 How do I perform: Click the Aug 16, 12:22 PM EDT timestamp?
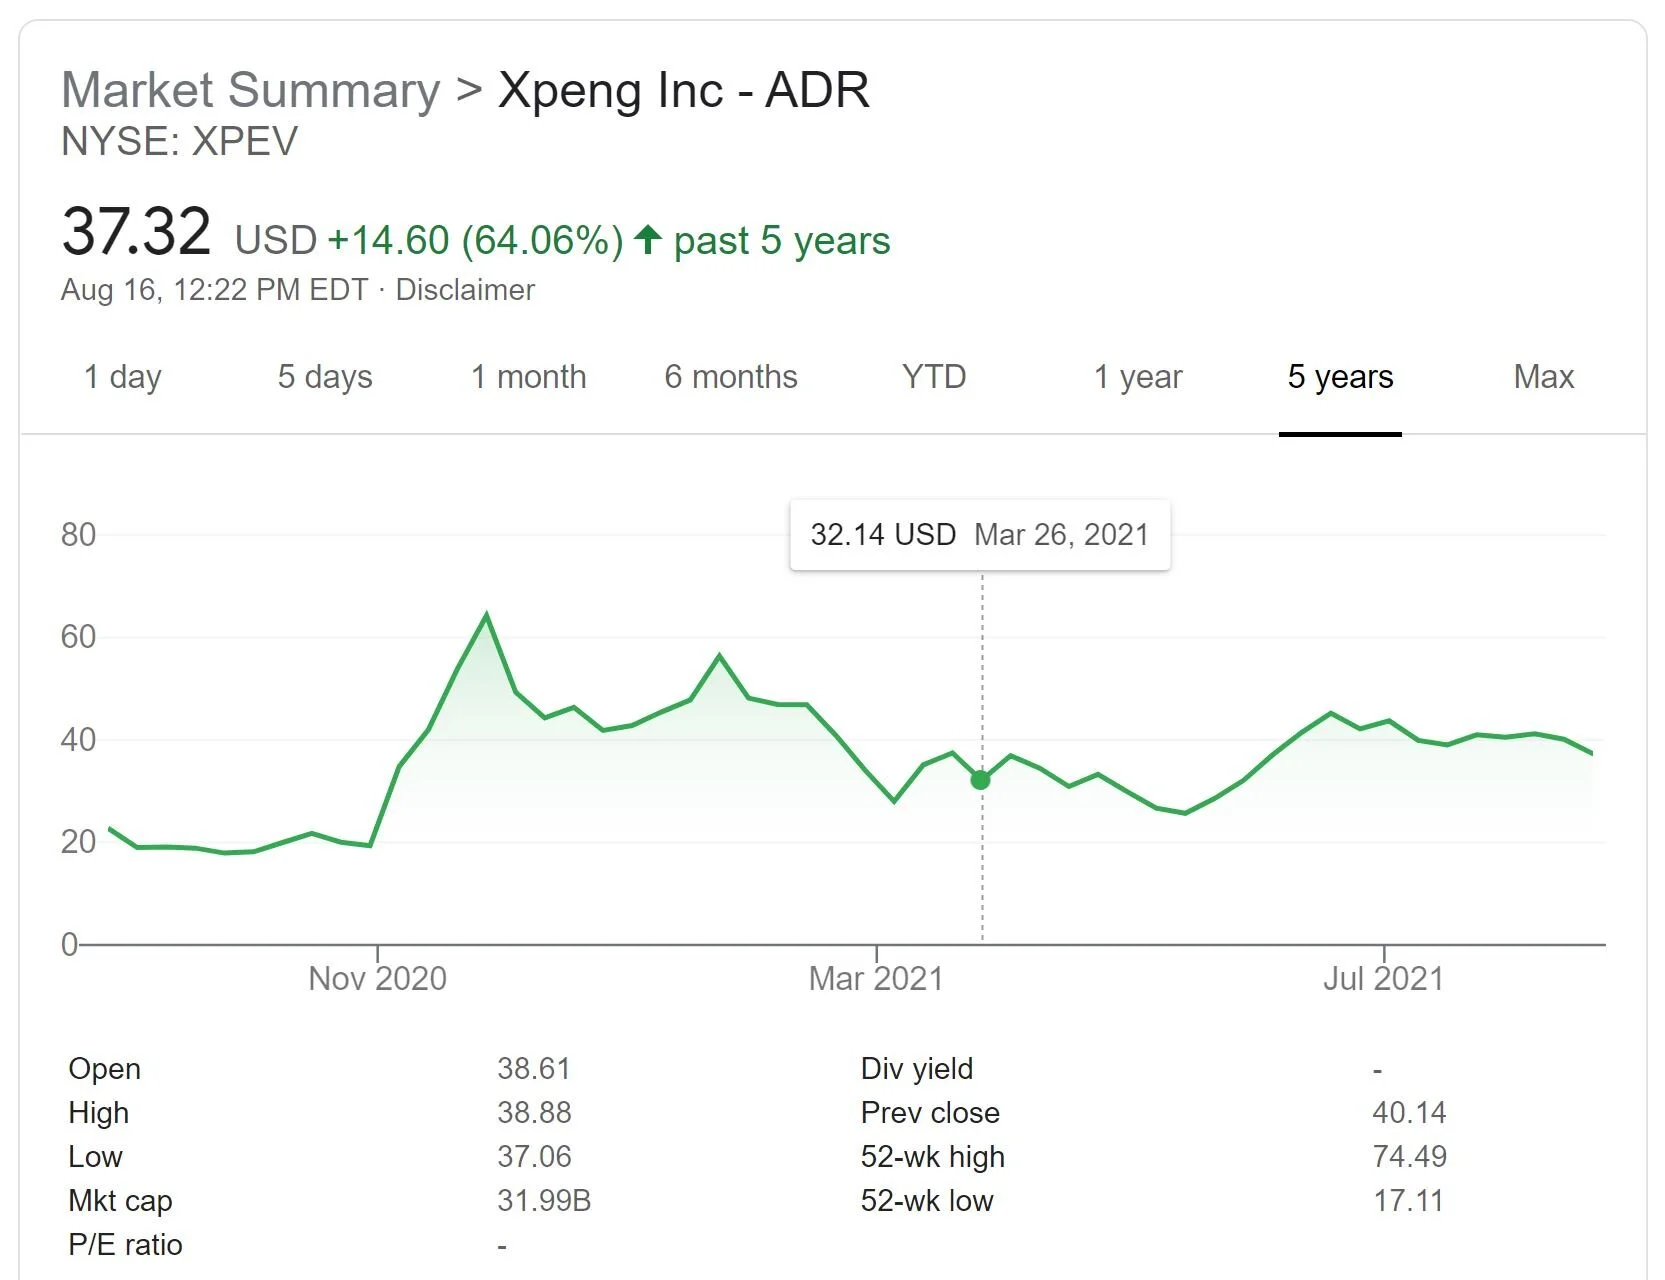click(215, 290)
